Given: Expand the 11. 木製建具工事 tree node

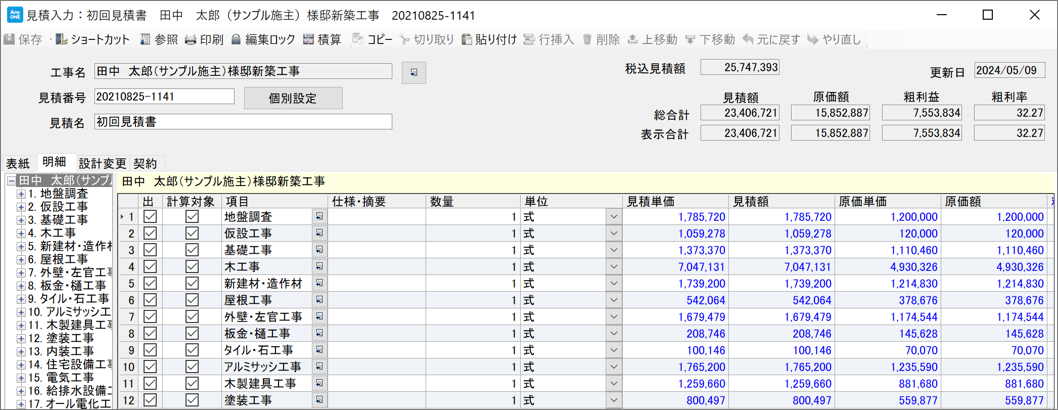Looking at the screenshot, I should [x=21, y=326].
